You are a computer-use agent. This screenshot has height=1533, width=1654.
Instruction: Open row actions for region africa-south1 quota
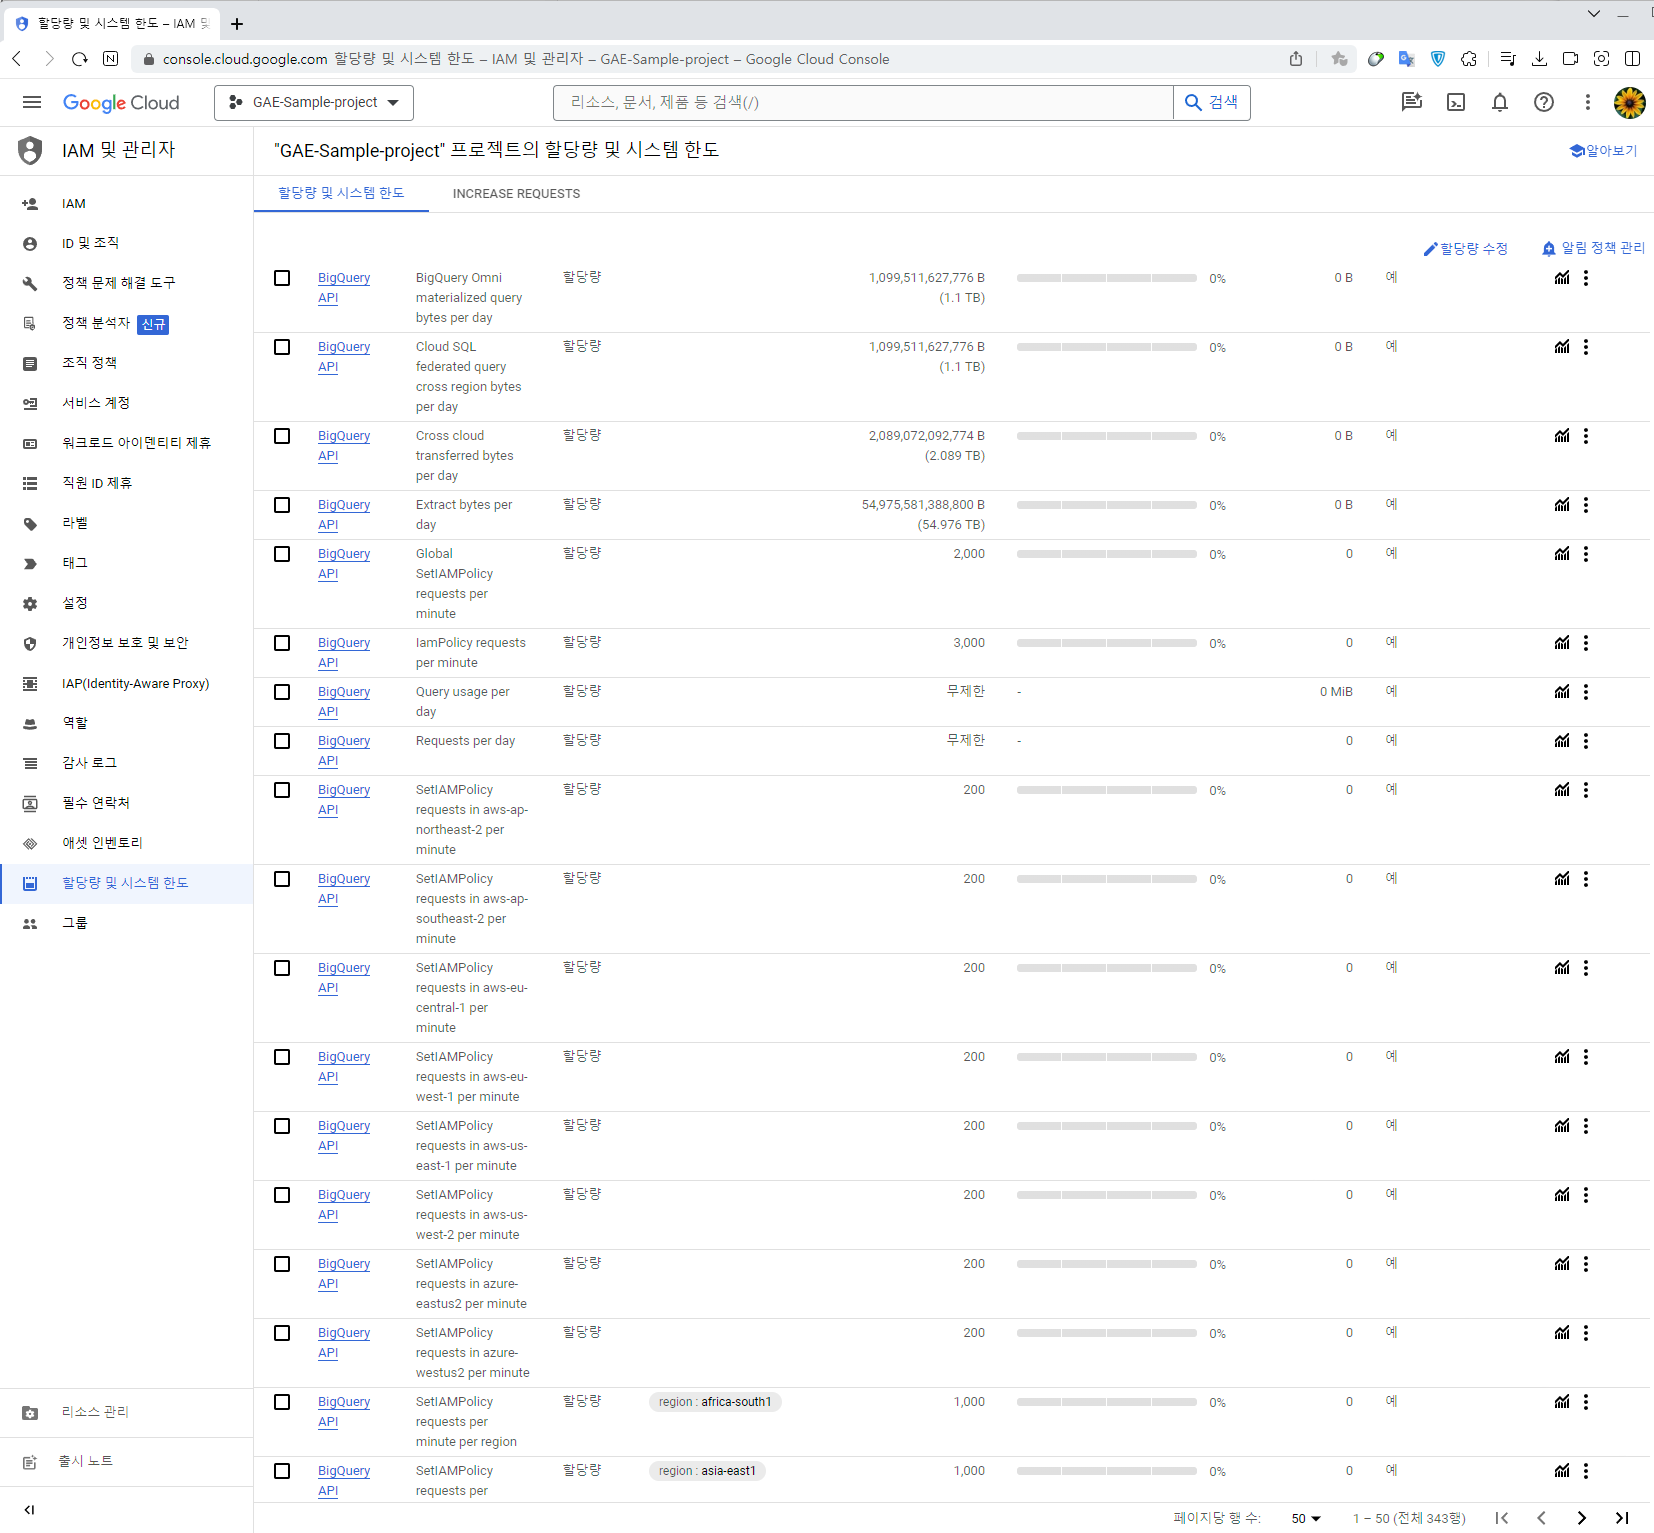click(x=1586, y=1402)
